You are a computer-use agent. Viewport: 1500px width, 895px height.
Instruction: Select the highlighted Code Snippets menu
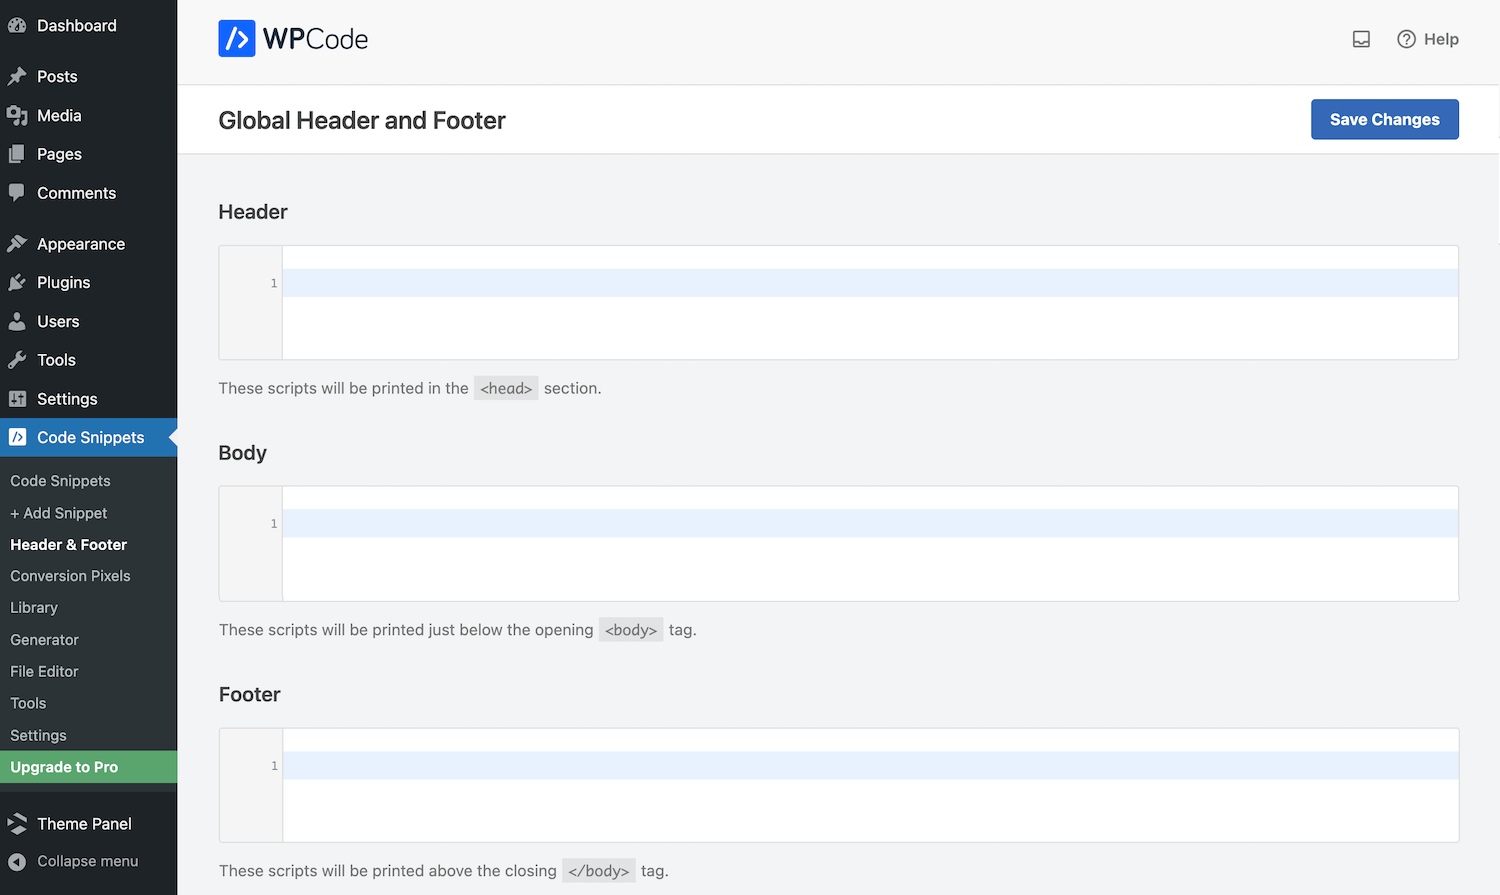[x=88, y=438]
